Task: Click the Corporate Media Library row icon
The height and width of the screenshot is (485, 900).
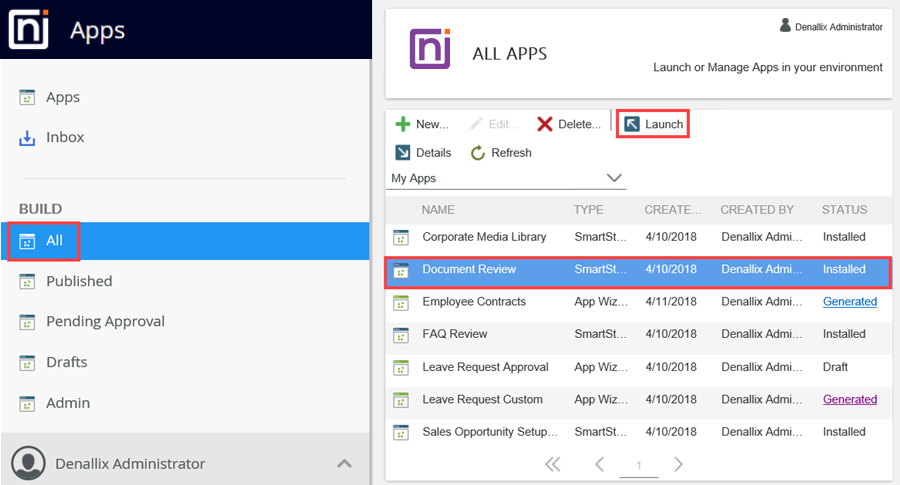Action: (401, 237)
